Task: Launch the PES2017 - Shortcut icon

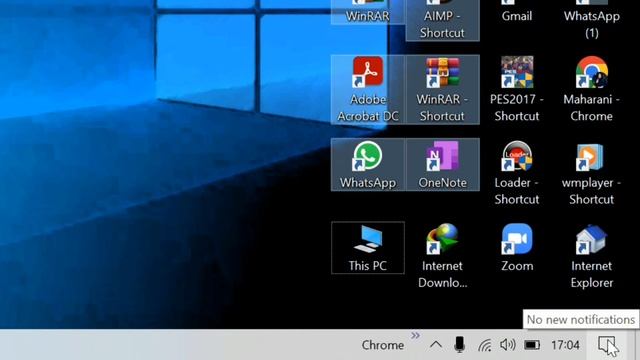Action: [x=517, y=89]
